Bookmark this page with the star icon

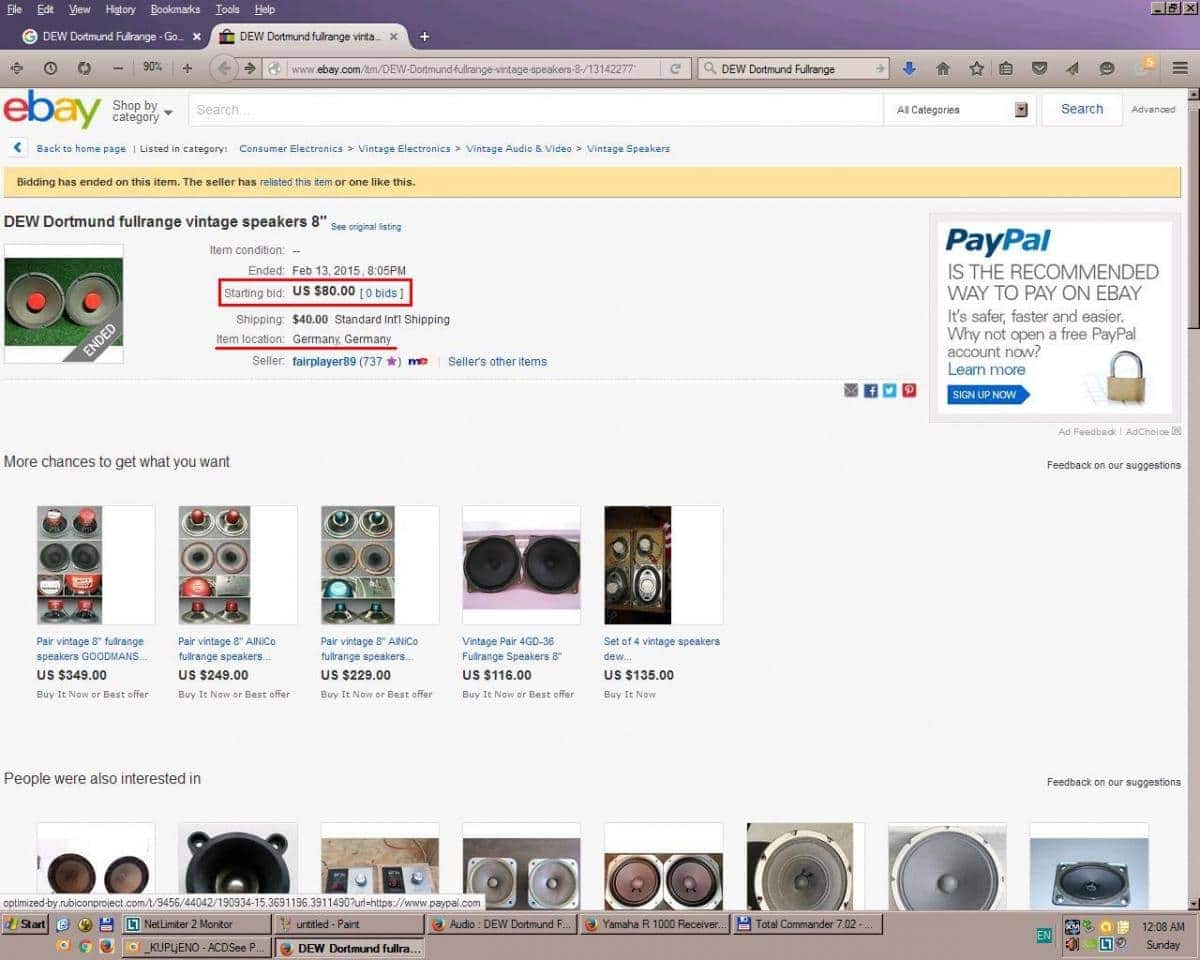(976, 68)
